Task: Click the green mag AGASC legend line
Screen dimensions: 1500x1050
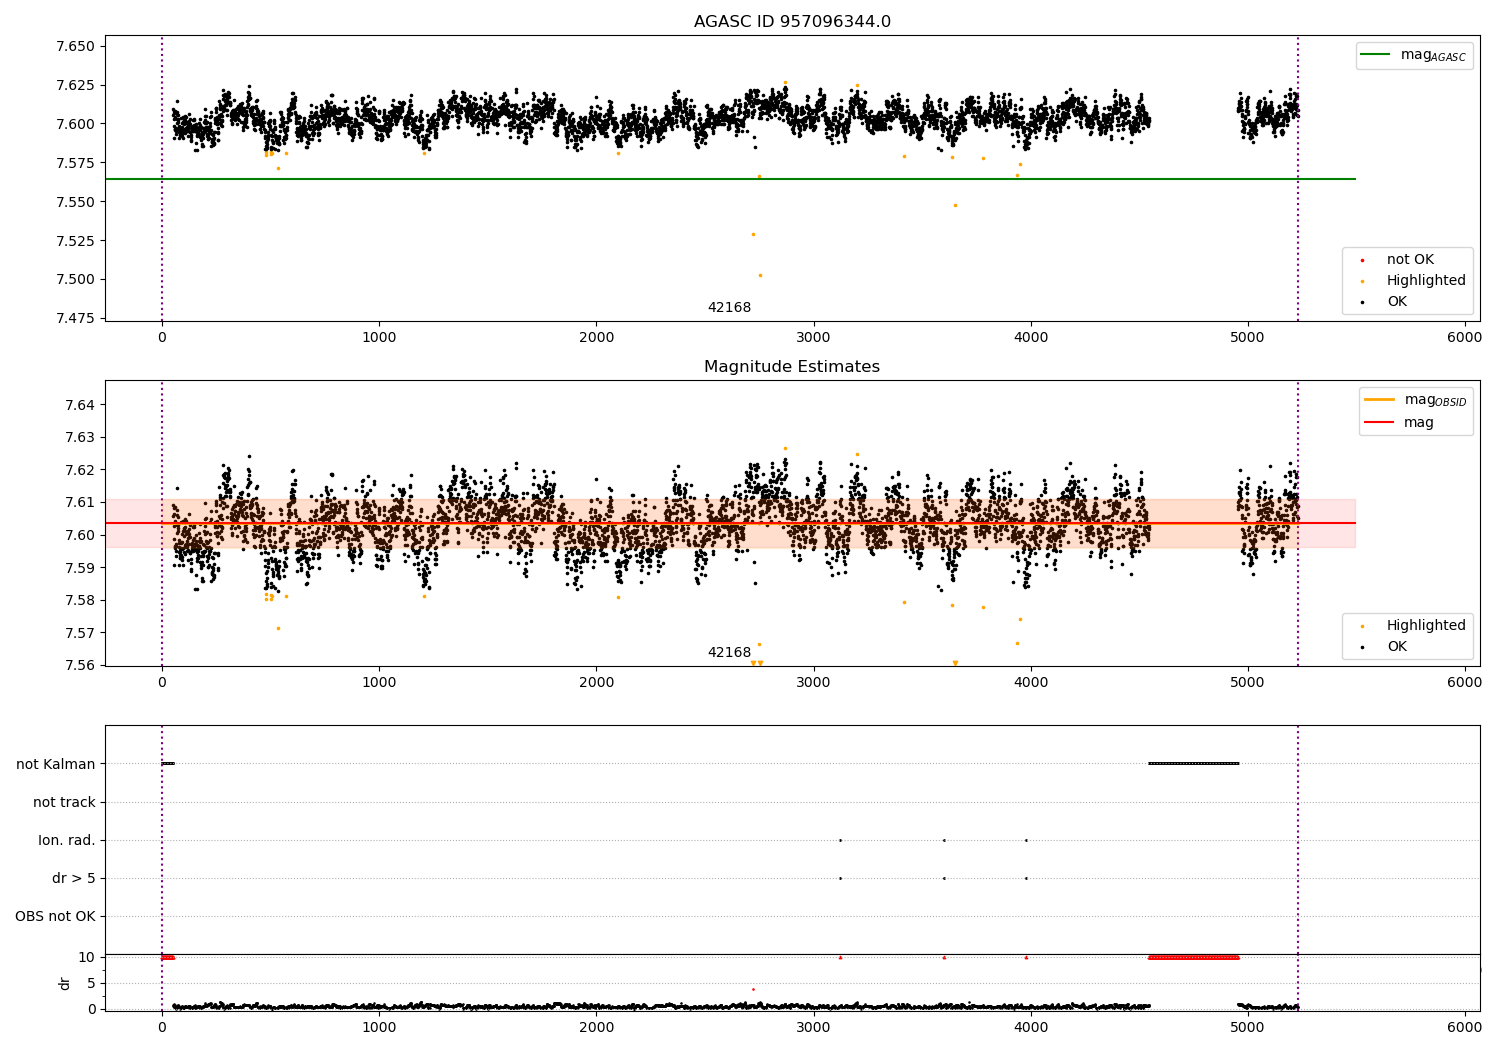Action: click(x=1376, y=55)
